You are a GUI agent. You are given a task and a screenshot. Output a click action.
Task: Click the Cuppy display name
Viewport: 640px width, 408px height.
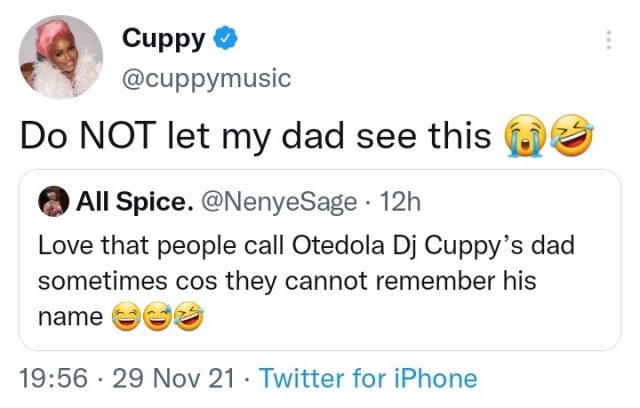pos(163,39)
